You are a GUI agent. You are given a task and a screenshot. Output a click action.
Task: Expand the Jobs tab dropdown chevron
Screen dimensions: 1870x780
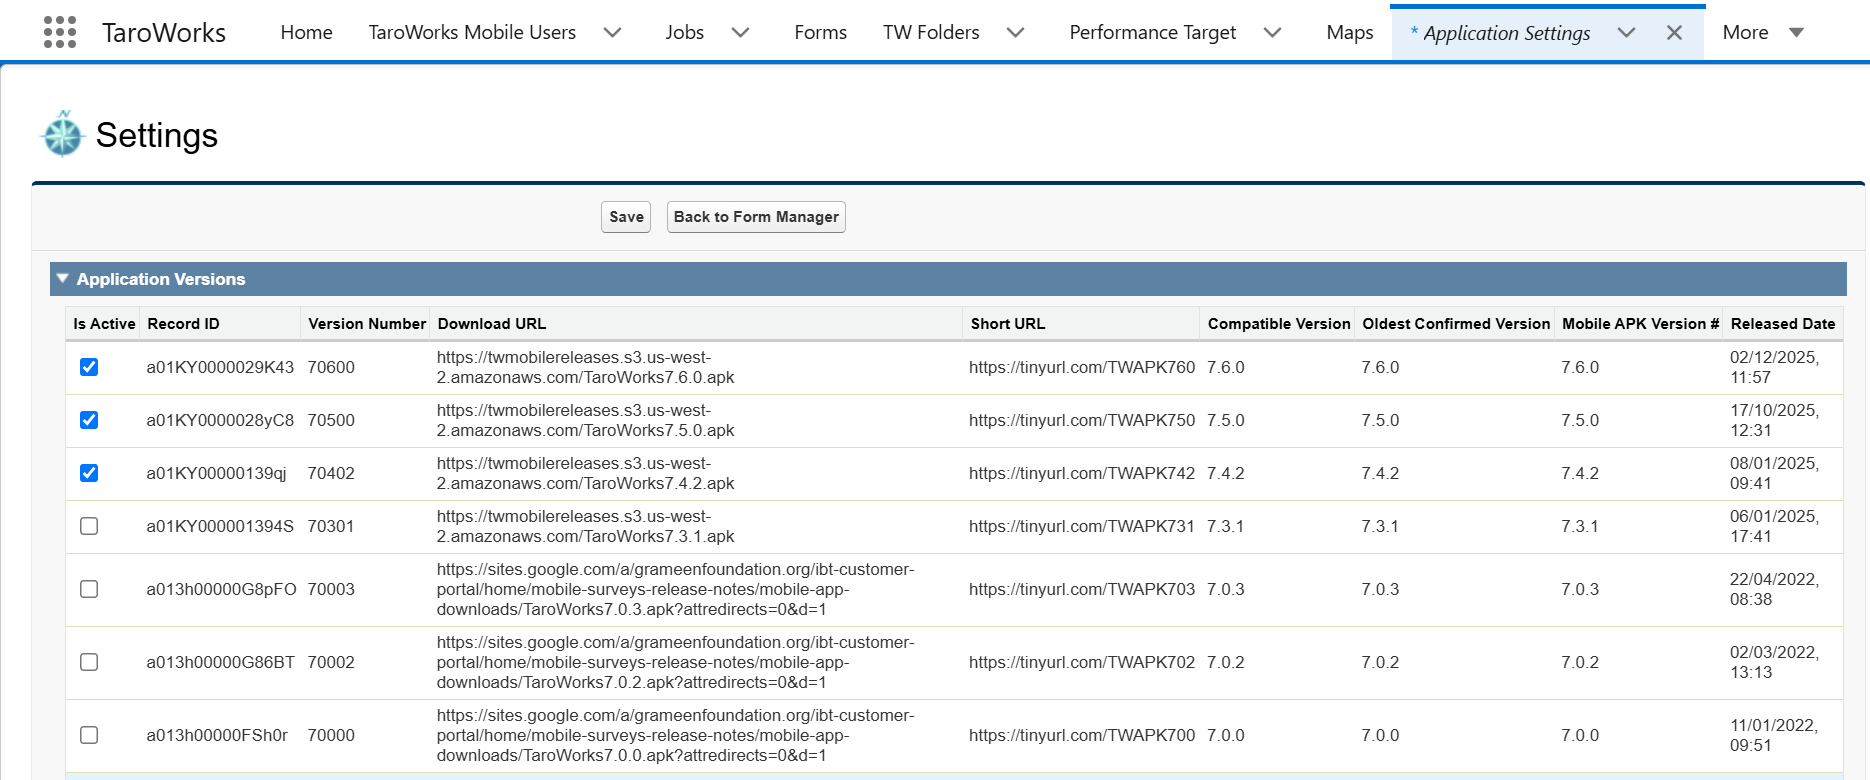741,33
